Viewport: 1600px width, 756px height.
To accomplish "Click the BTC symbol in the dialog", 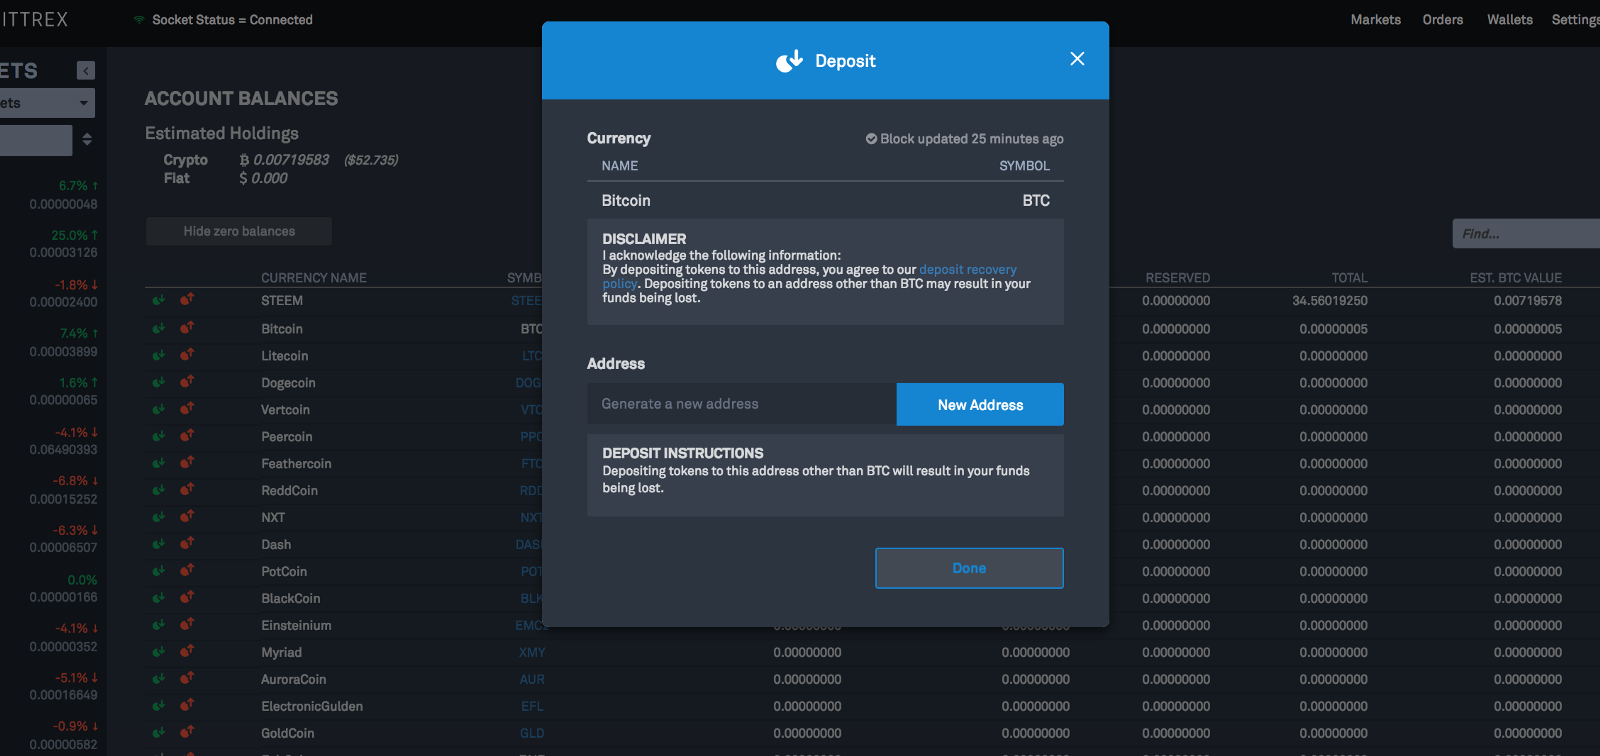I will [1036, 201].
